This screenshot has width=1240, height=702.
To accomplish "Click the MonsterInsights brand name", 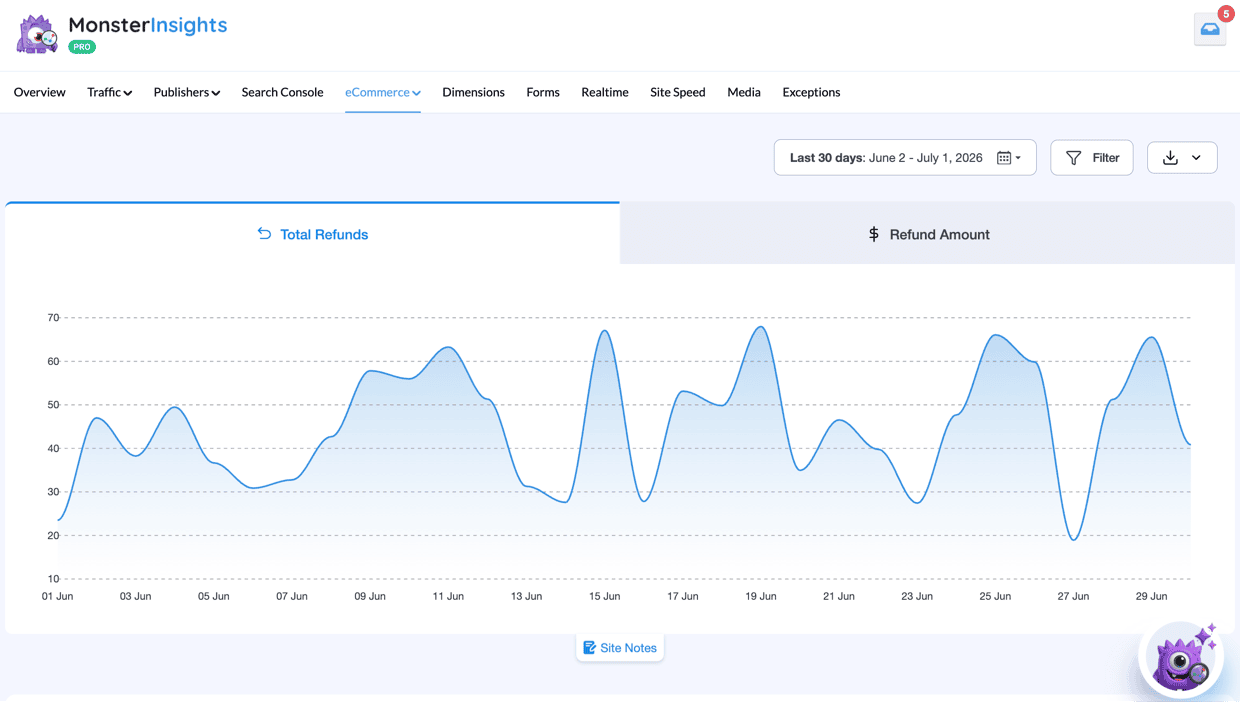I will [148, 25].
